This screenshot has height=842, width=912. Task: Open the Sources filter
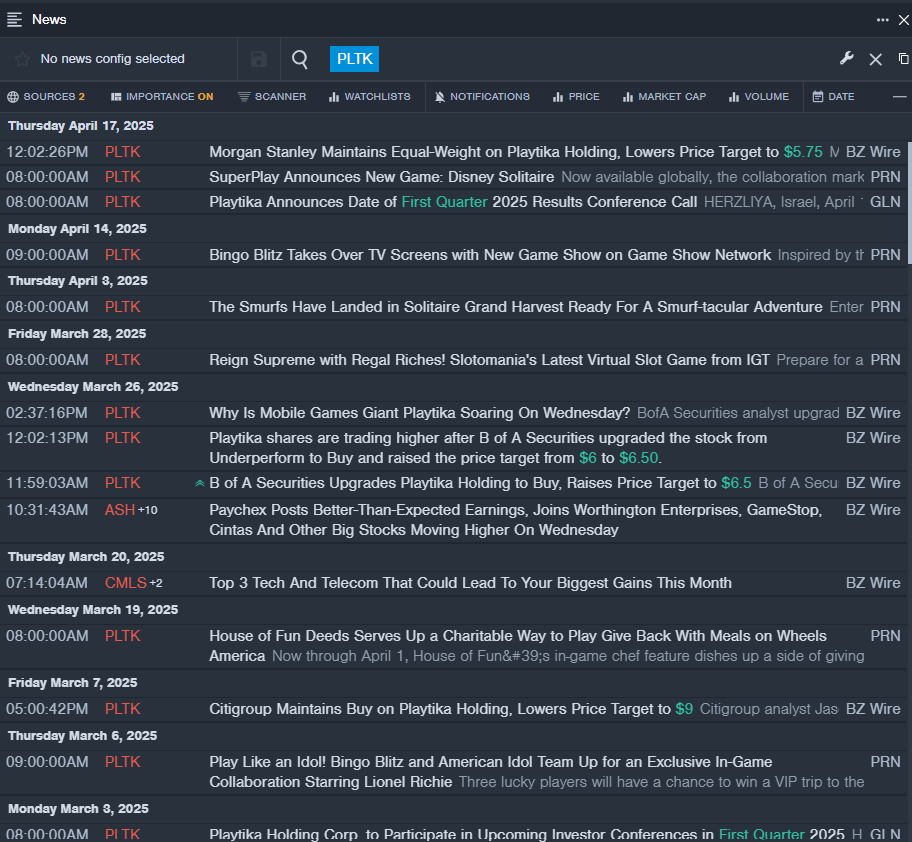pos(46,97)
